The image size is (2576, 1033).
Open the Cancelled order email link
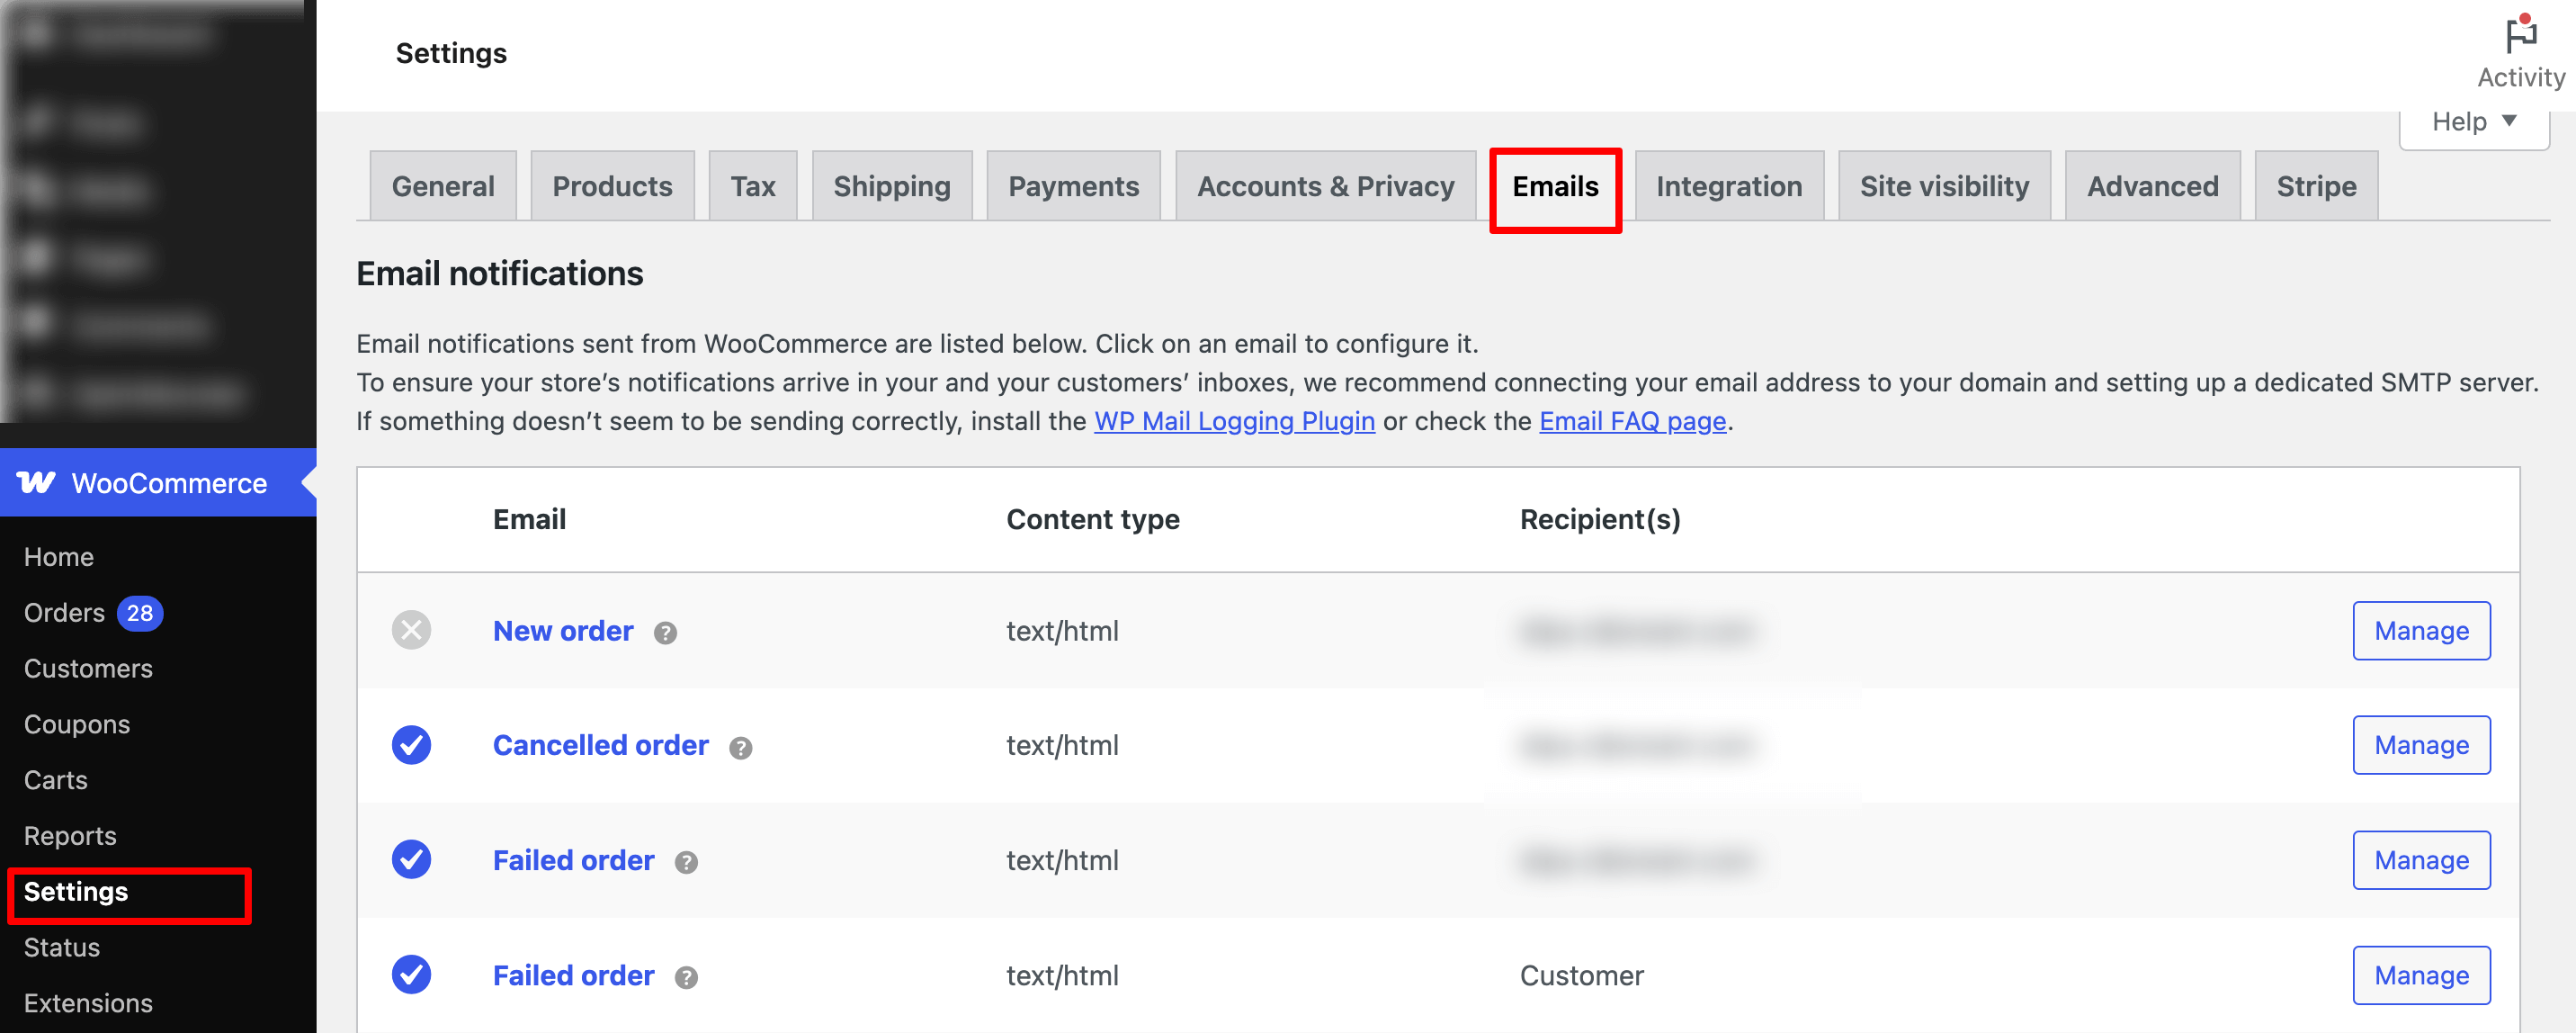coord(600,745)
